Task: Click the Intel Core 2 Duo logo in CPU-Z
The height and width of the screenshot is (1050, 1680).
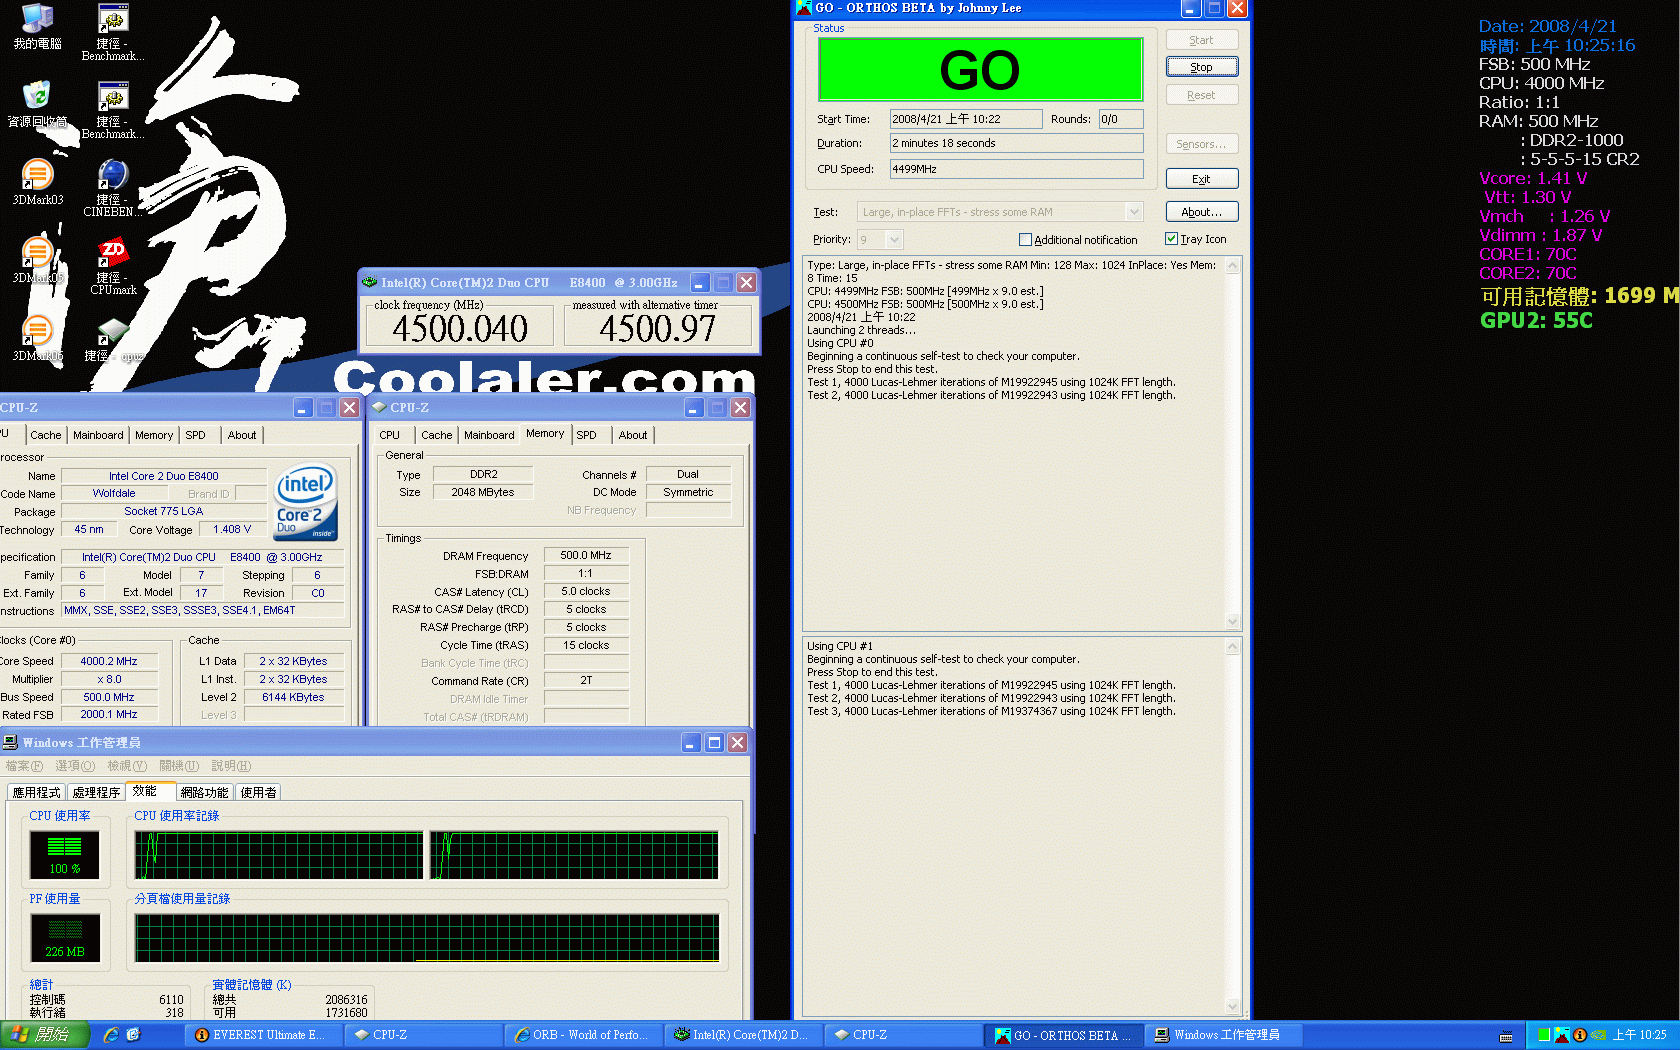Action: point(306,503)
